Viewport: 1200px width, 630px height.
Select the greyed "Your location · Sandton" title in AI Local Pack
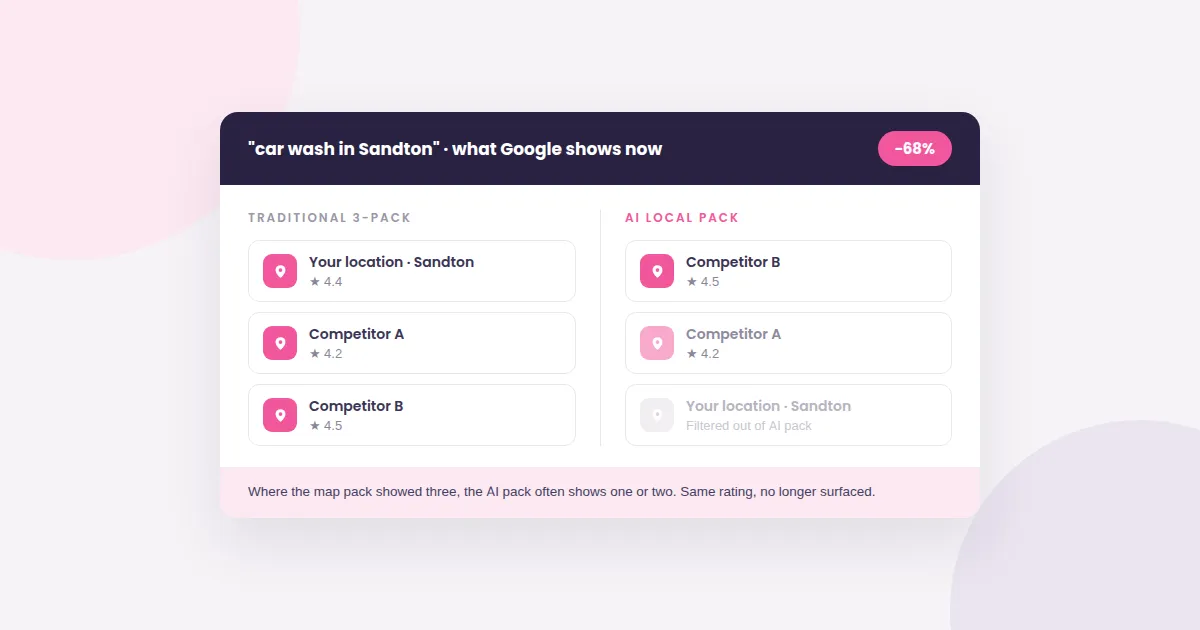768,406
